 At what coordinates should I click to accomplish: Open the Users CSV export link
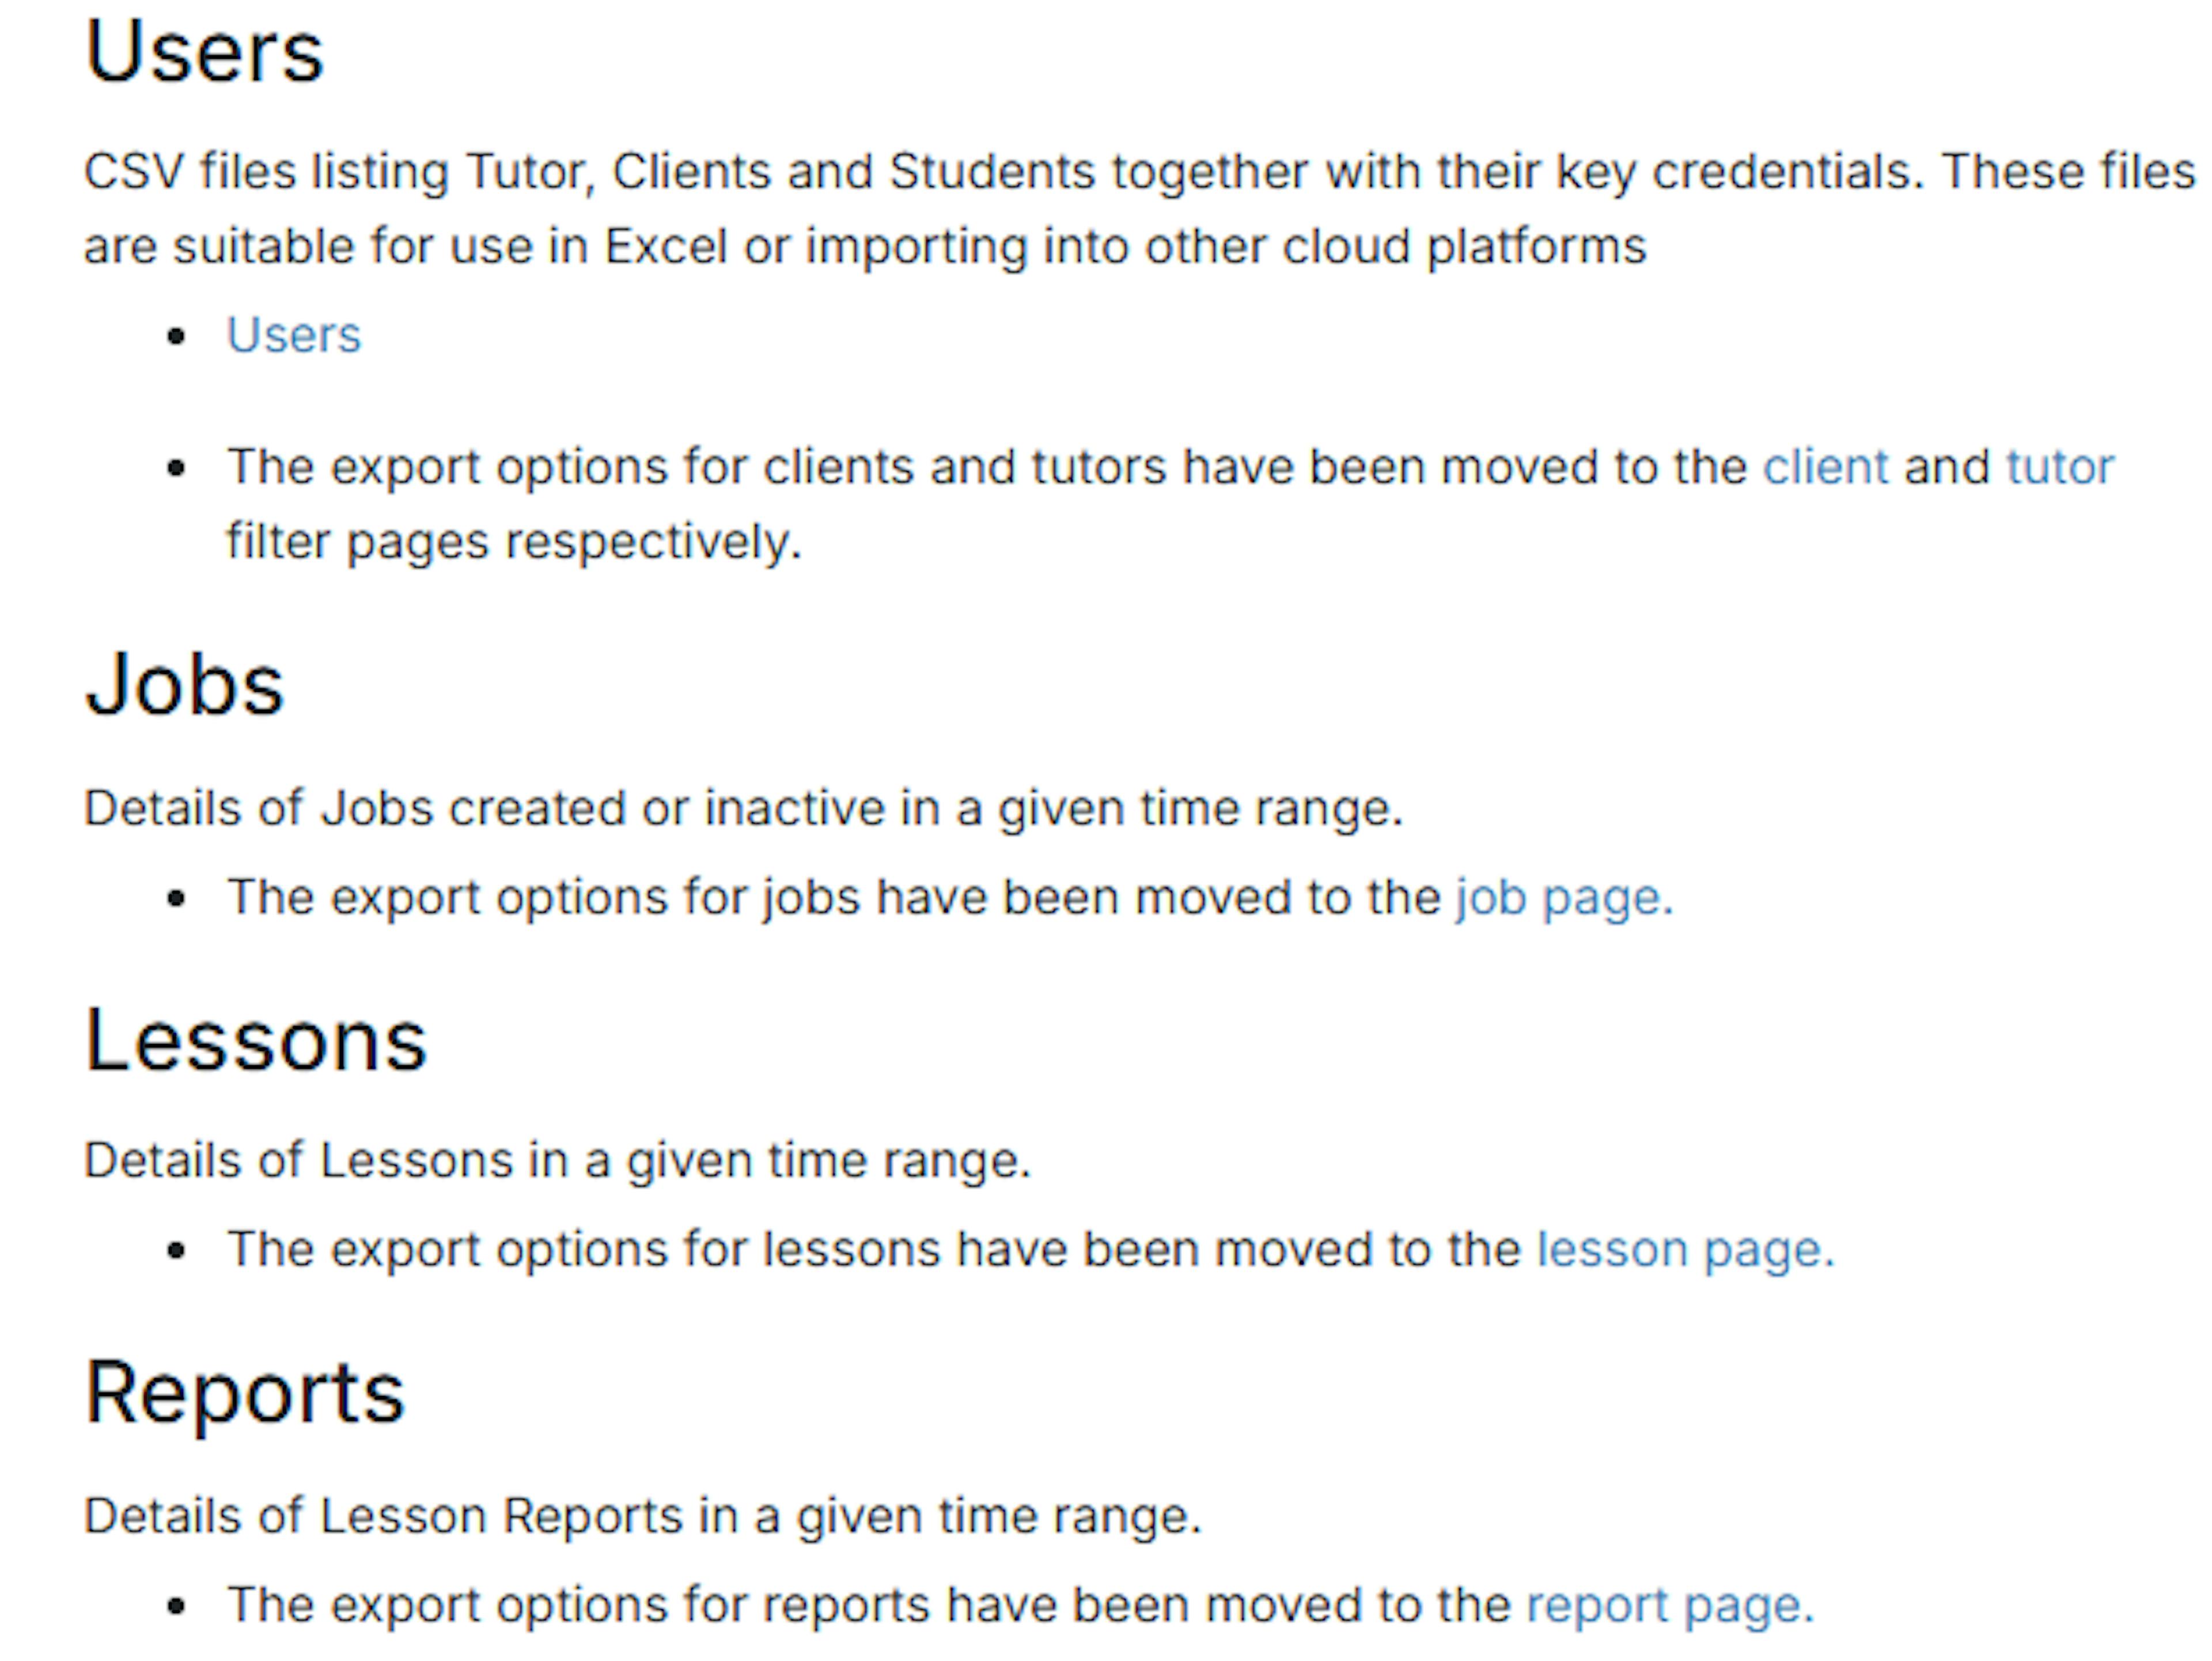pyautogui.click(x=294, y=334)
